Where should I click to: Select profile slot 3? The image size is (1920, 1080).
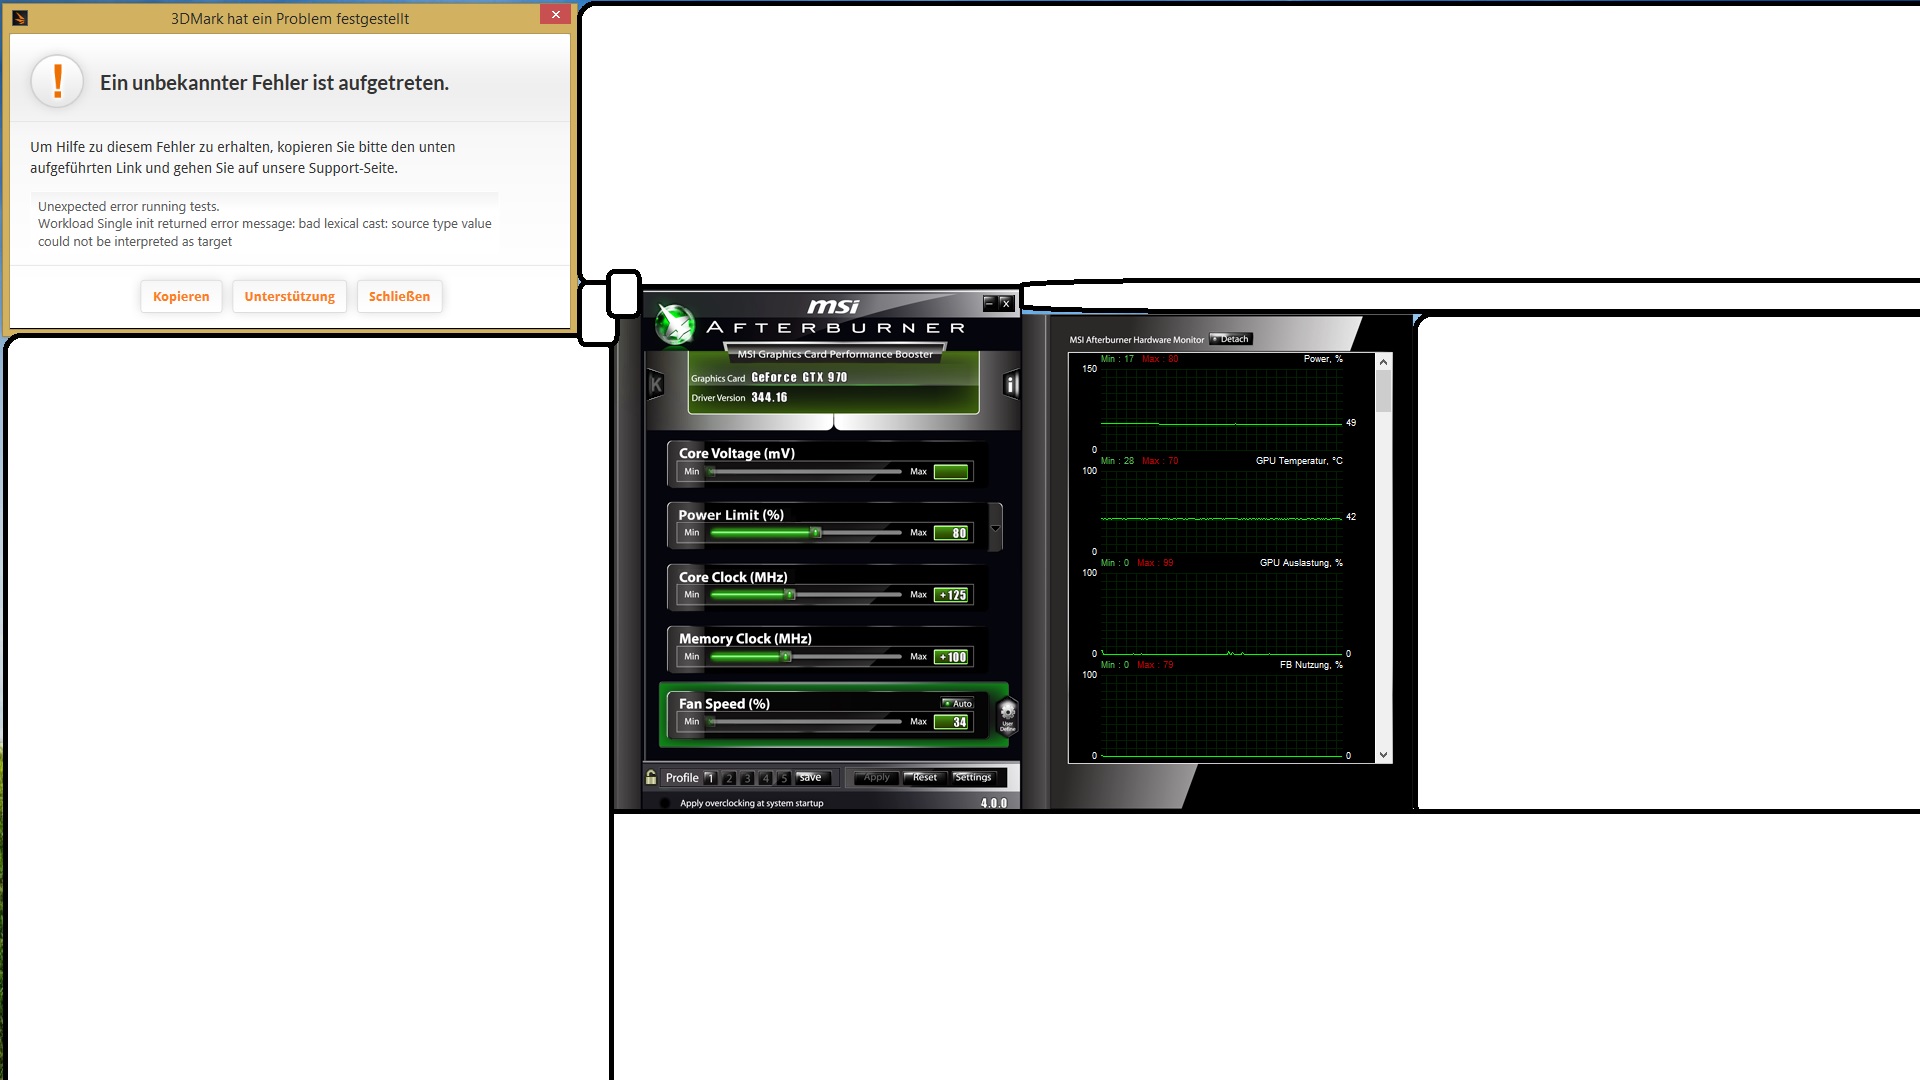pyautogui.click(x=747, y=778)
